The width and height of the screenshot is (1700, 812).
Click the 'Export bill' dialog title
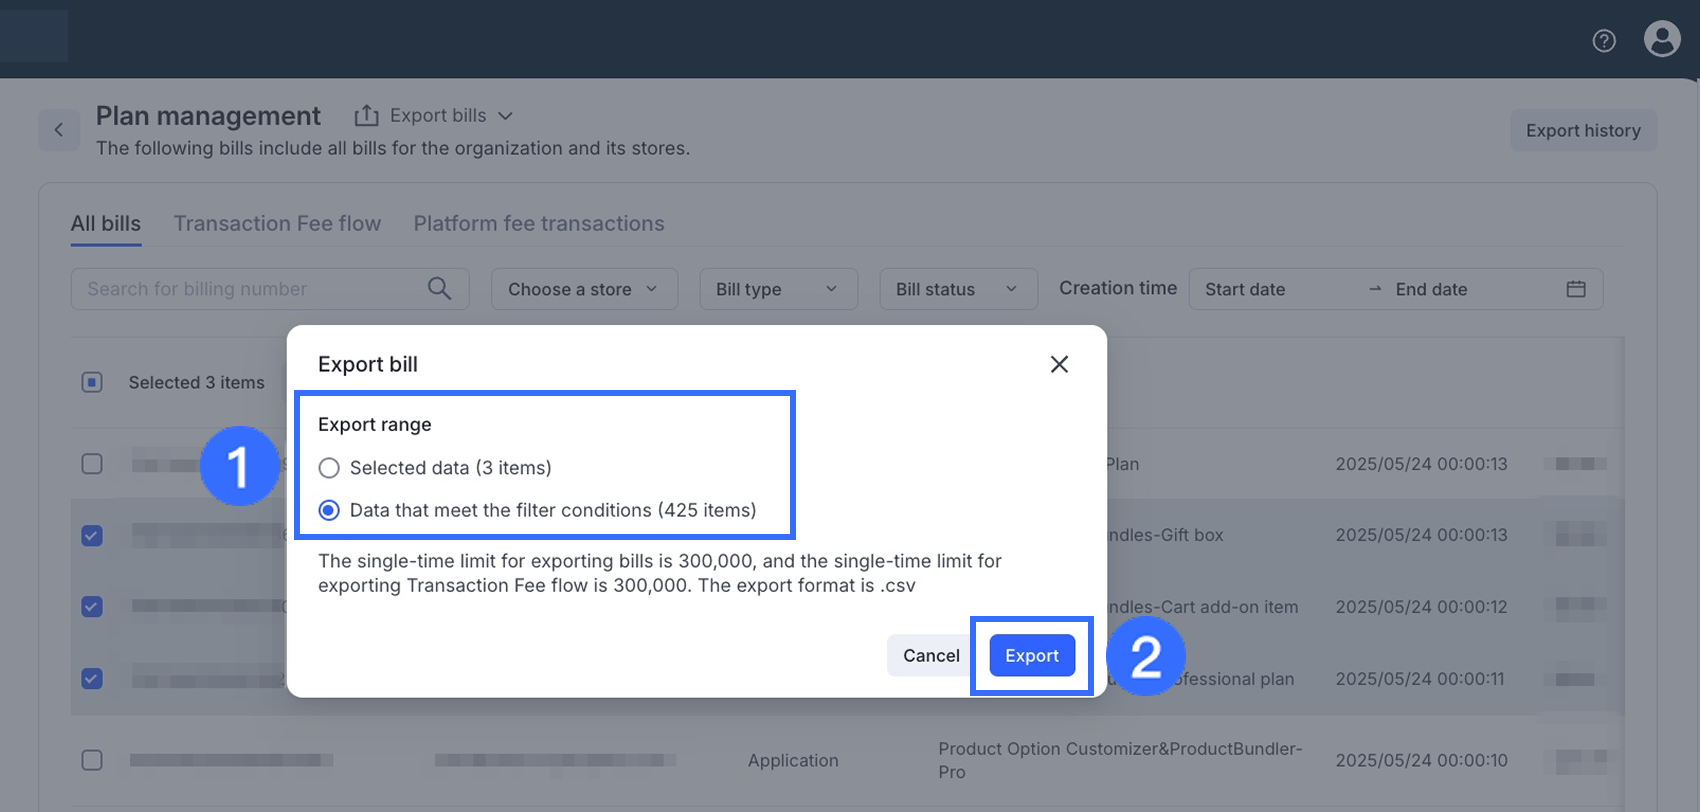(x=368, y=364)
